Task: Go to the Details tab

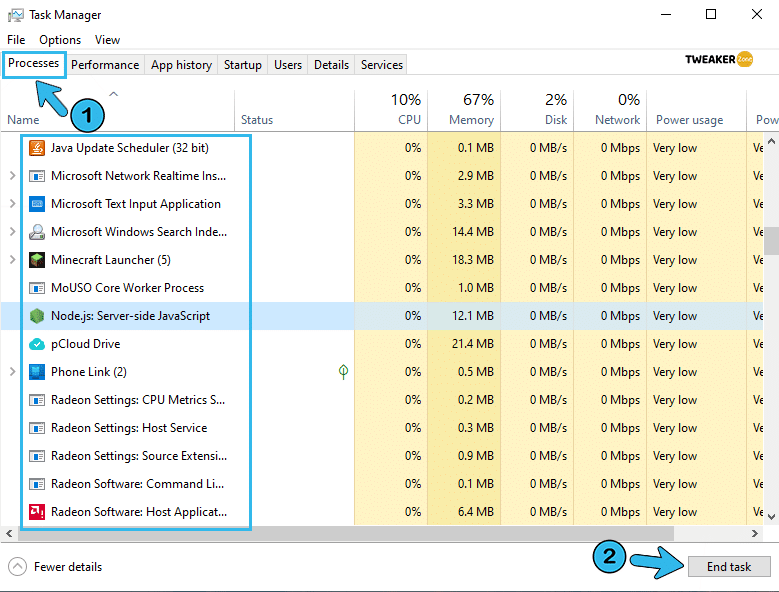Action: [x=331, y=65]
